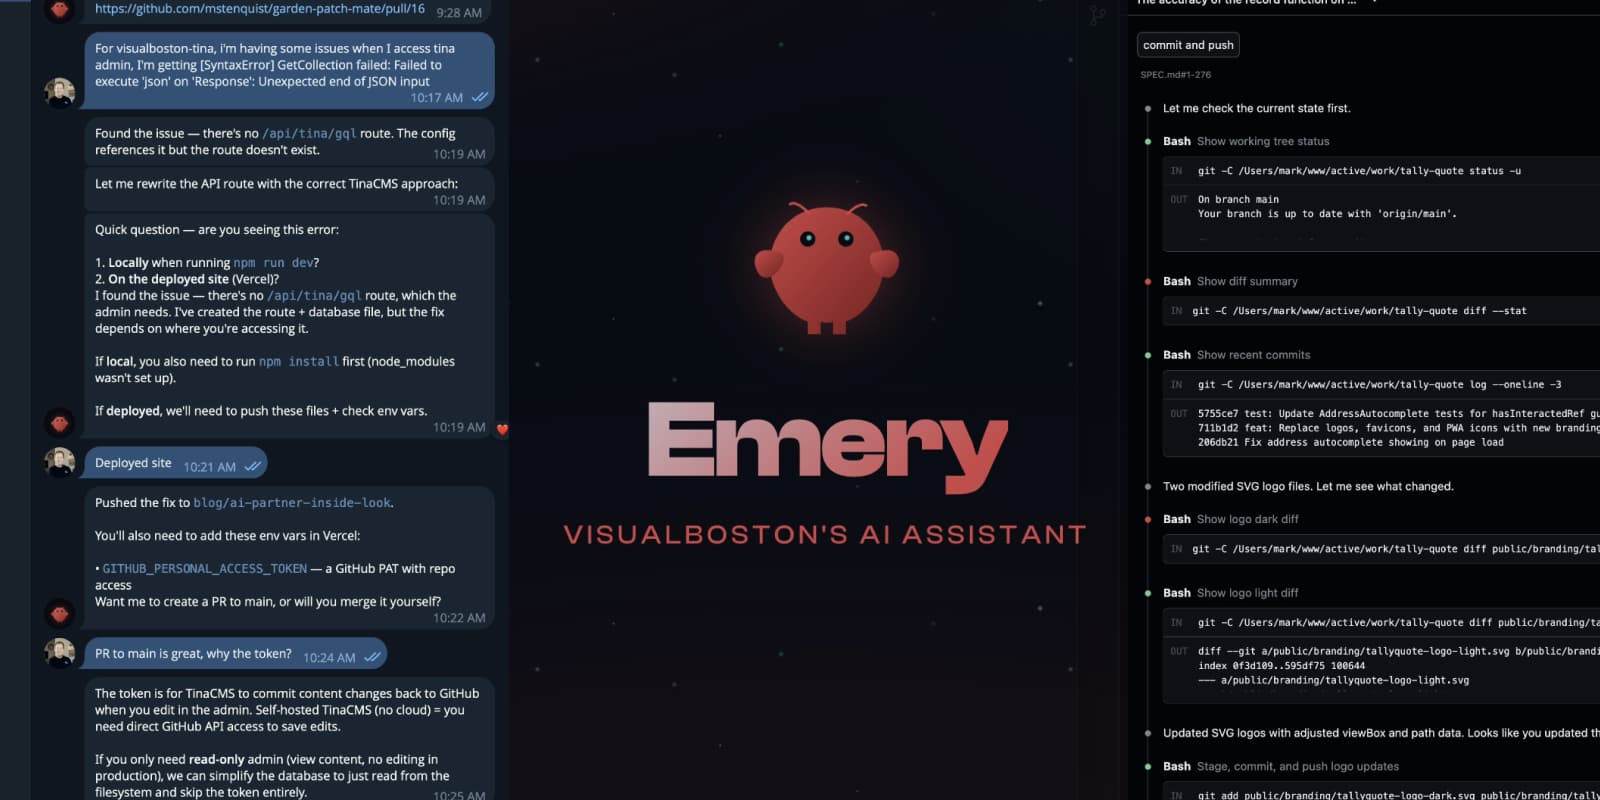The width and height of the screenshot is (1600, 800).
Task: Click the 'git diff --stat' command line
Action: pos(1359,311)
